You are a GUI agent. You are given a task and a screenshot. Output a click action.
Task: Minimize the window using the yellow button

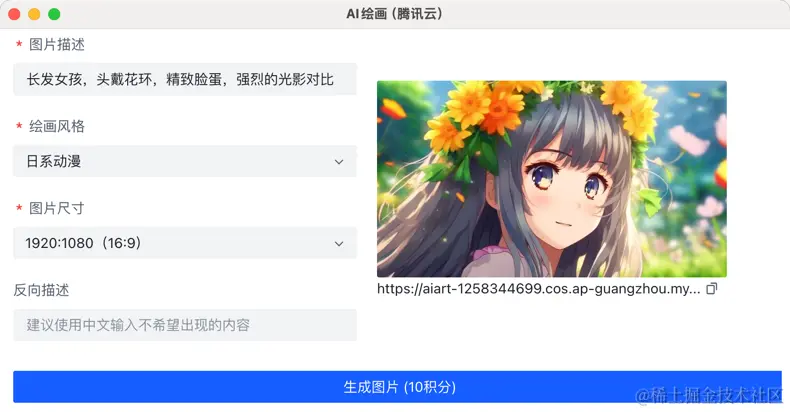(34, 14)
